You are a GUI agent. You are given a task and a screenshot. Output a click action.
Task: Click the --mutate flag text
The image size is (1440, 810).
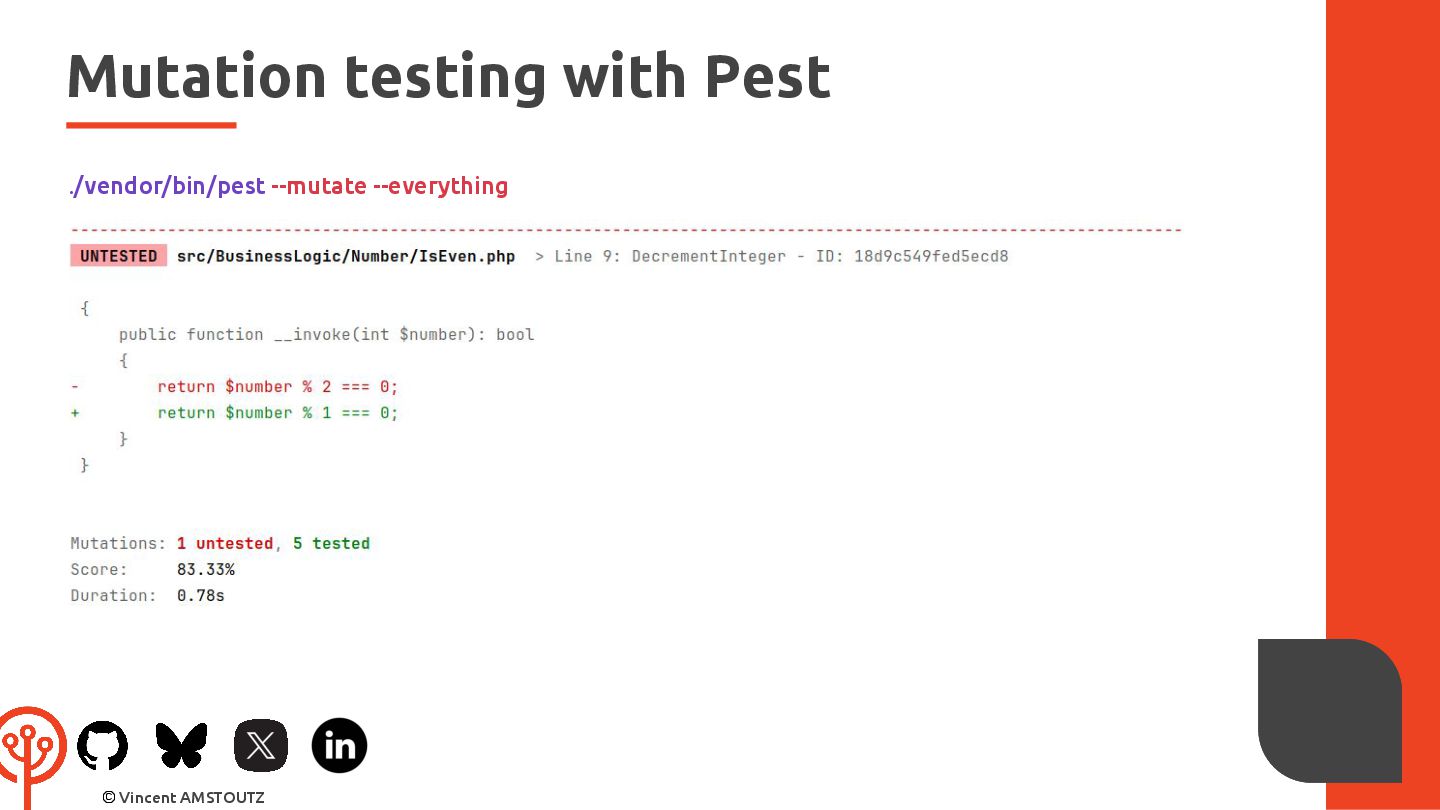319,186
